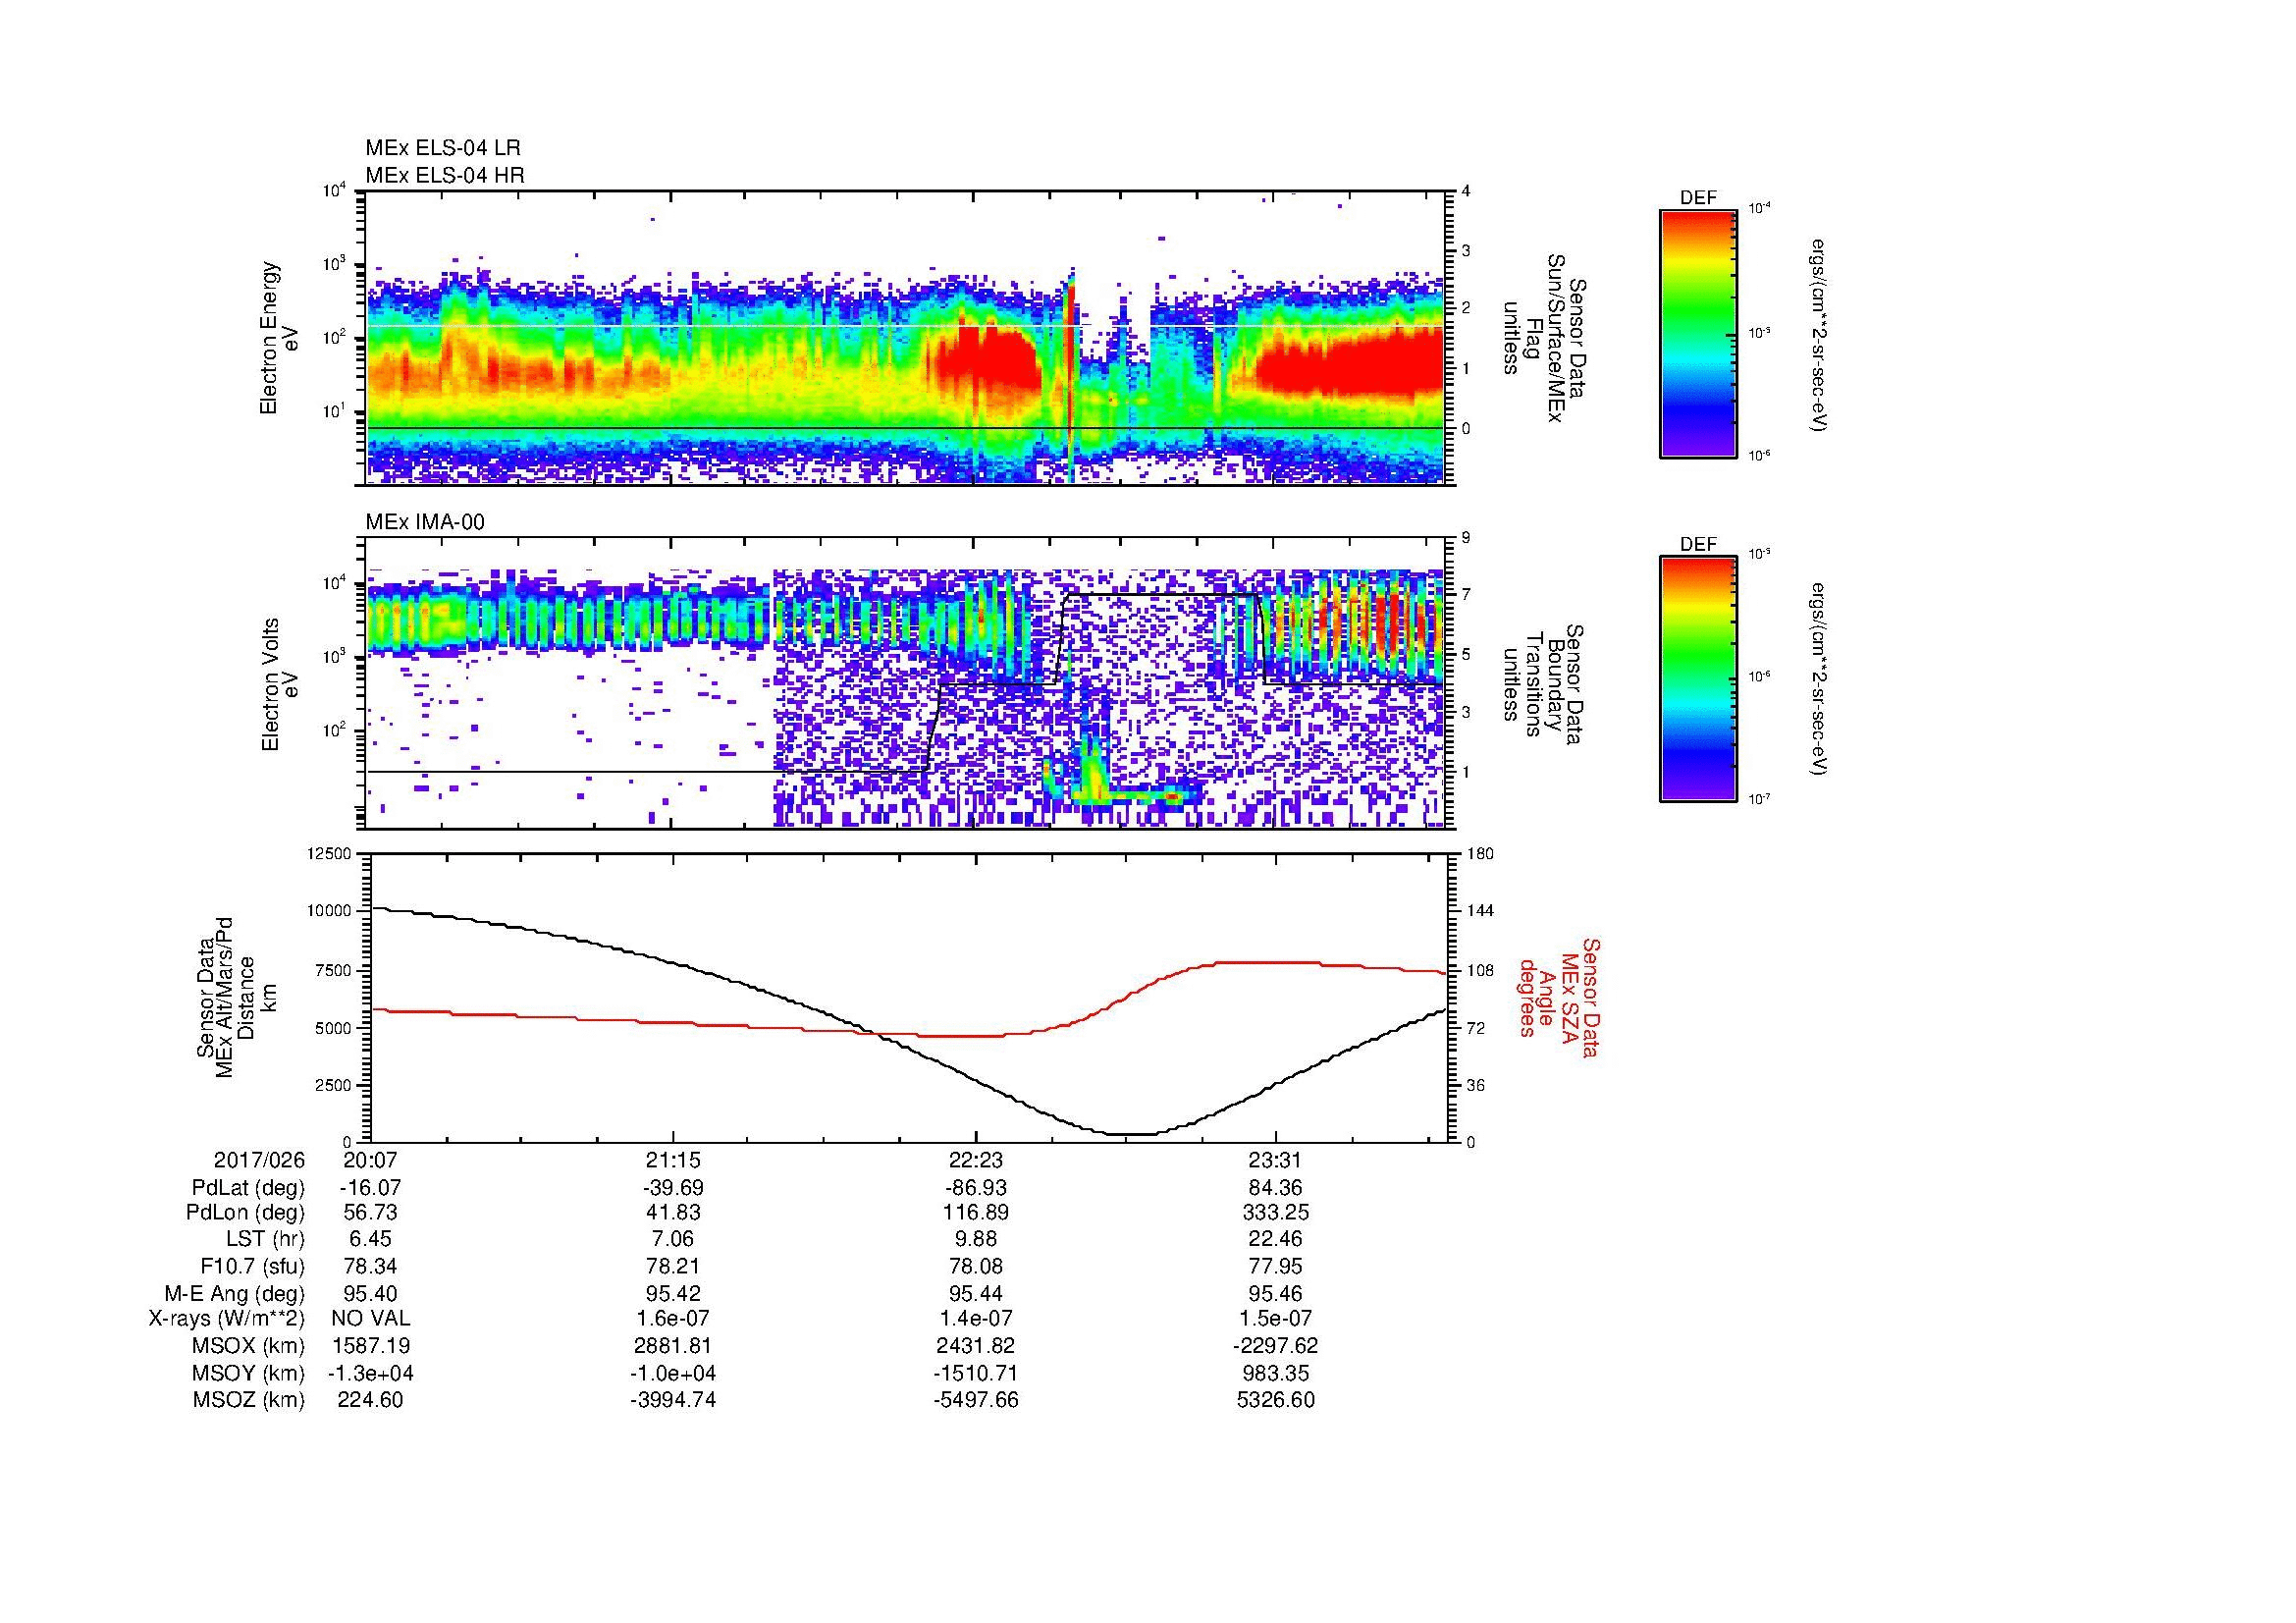Select the F10.7 value 78.34

click(371, 1267)
